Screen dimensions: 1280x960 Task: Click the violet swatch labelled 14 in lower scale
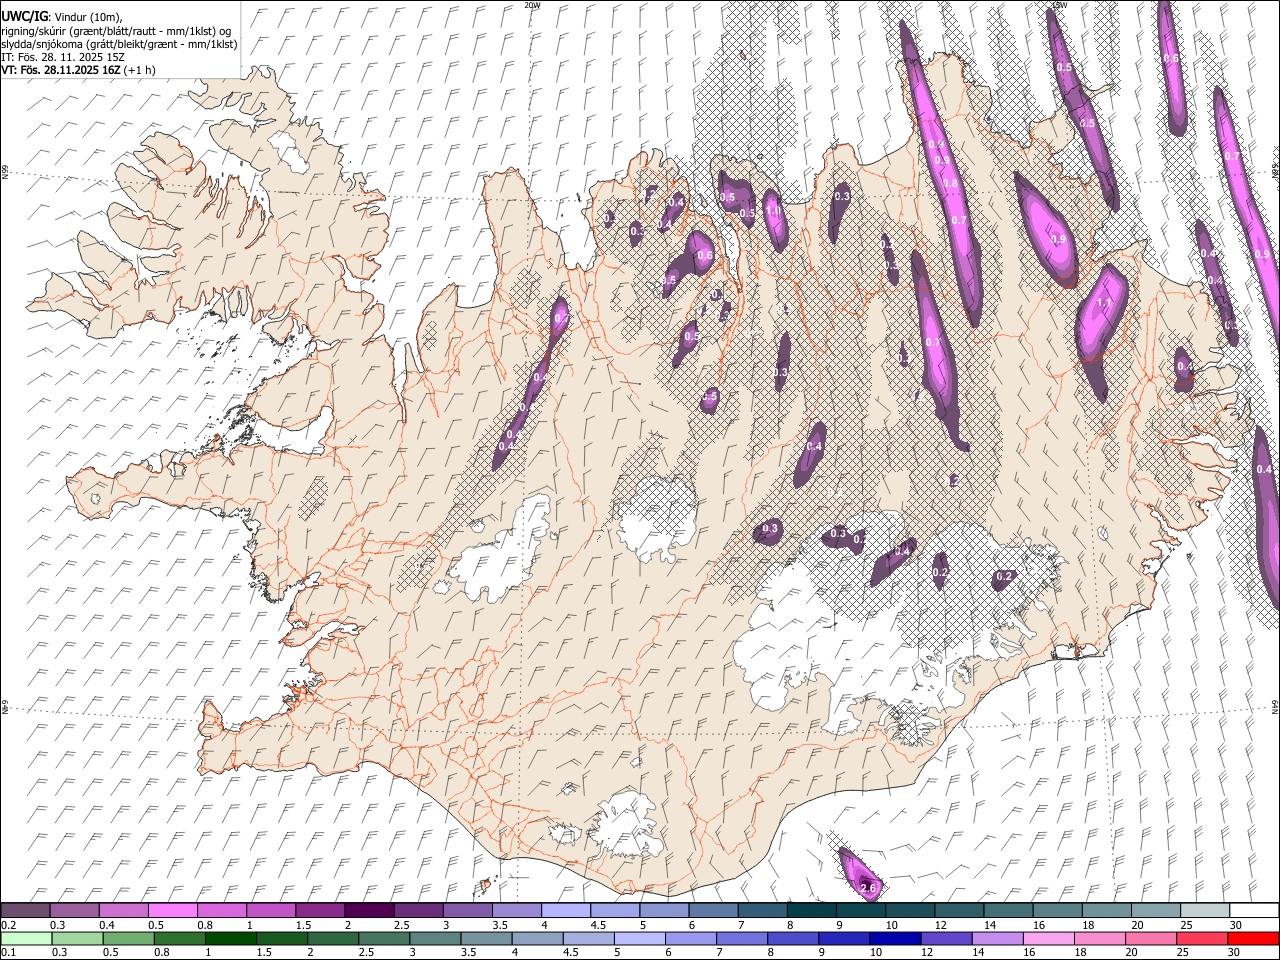(x=997, y=939)
